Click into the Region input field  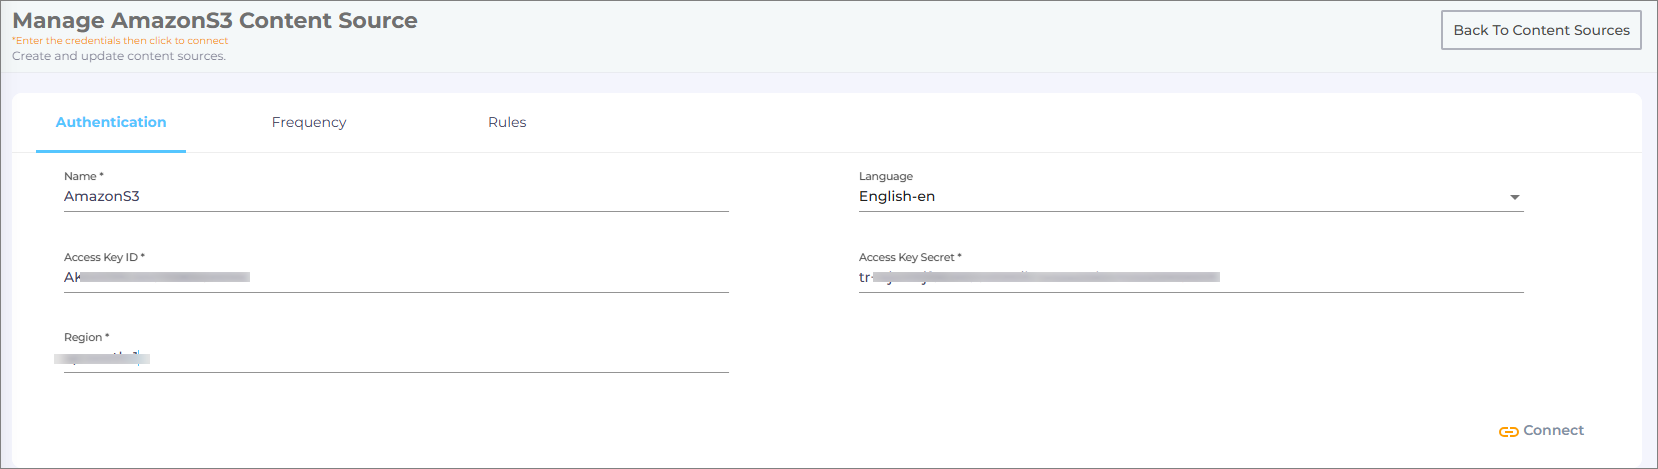(396, 358)
